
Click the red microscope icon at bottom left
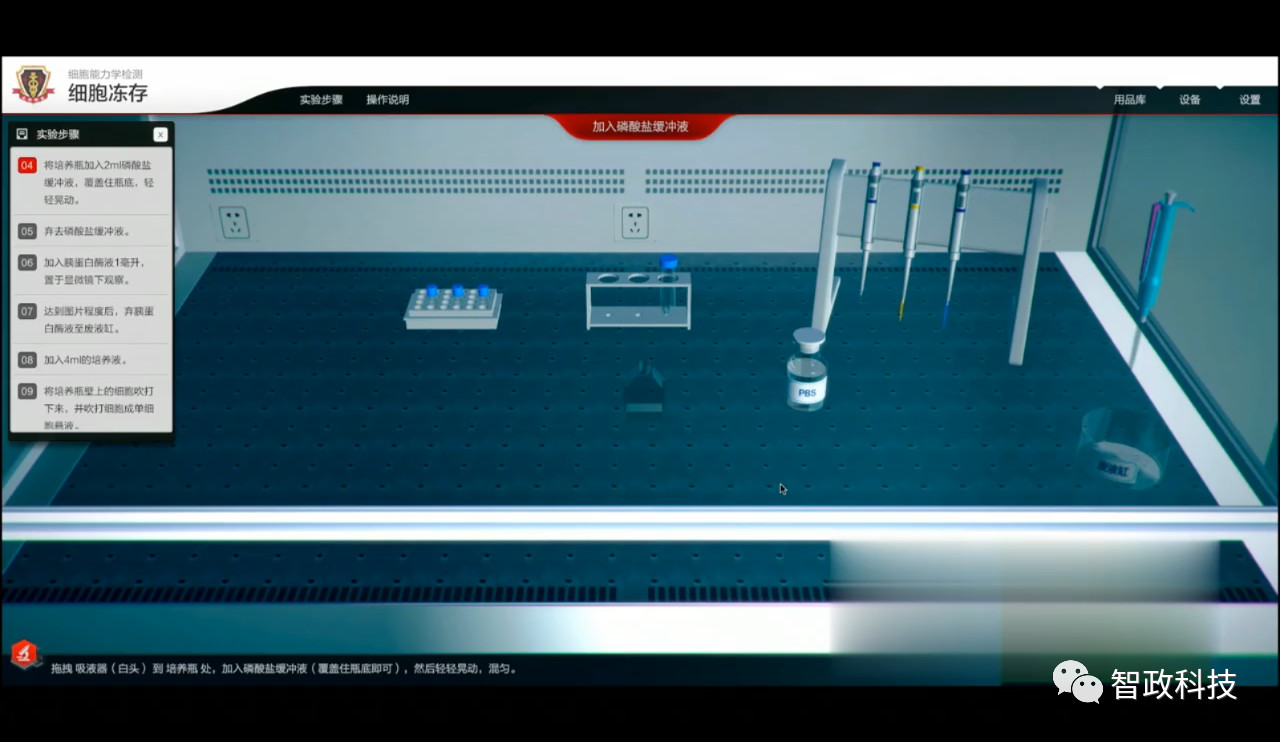point(25,654)
